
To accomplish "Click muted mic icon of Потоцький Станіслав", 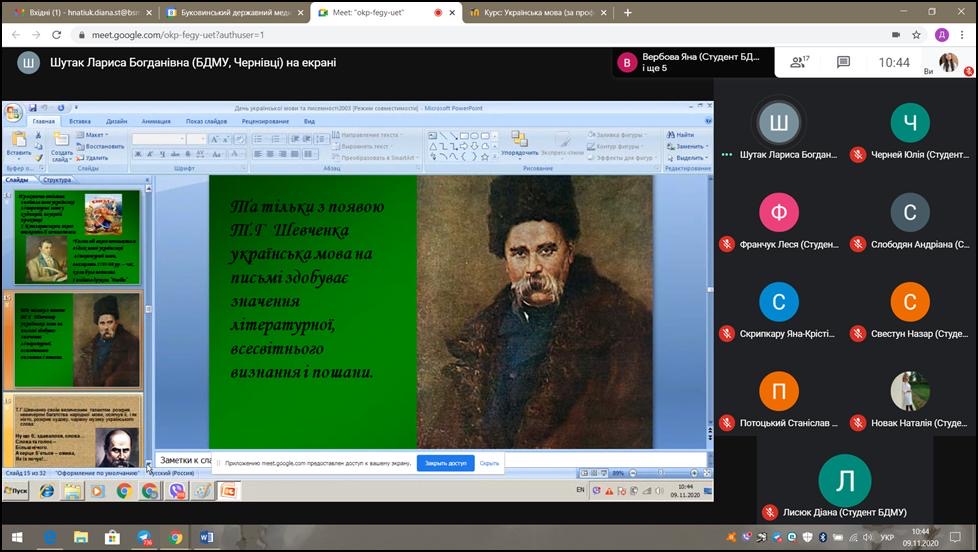I will [x=727, y=423].
